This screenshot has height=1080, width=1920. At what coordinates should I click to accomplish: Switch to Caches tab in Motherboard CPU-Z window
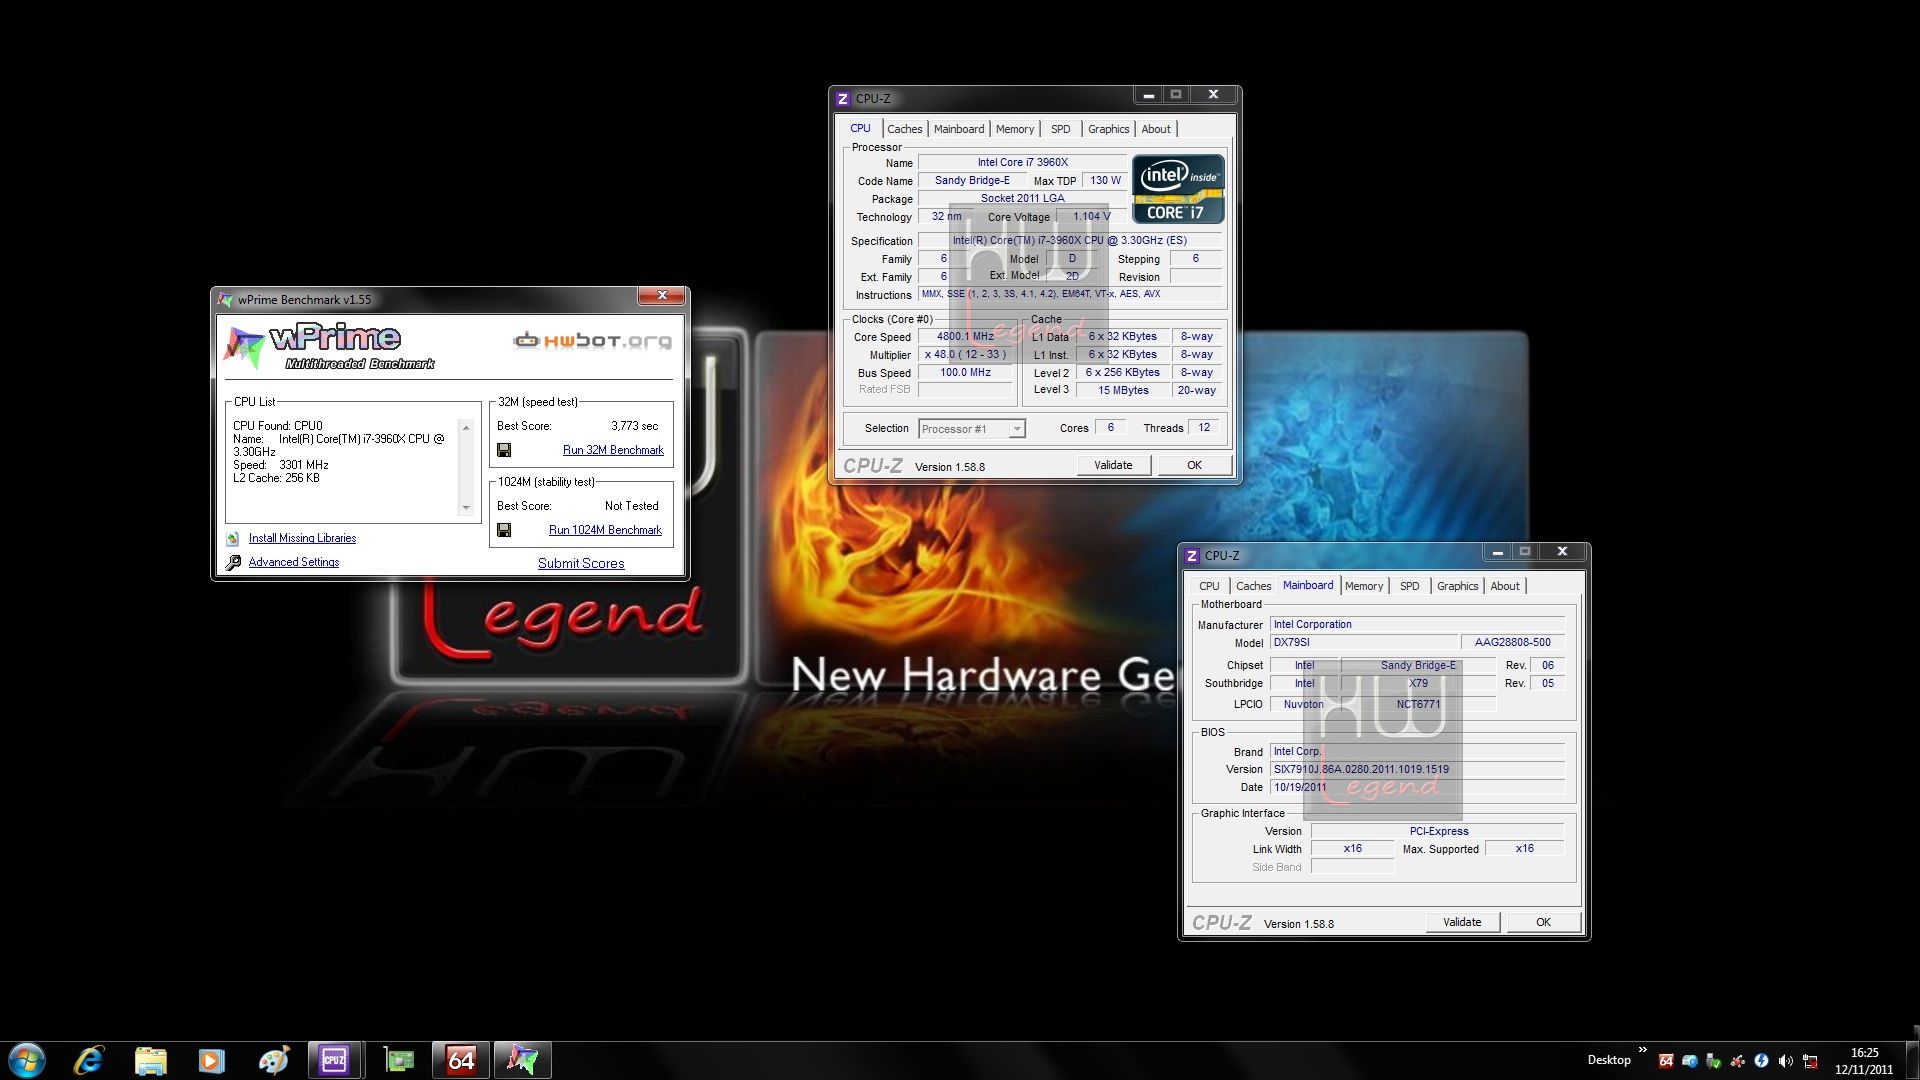[1253, 586]
